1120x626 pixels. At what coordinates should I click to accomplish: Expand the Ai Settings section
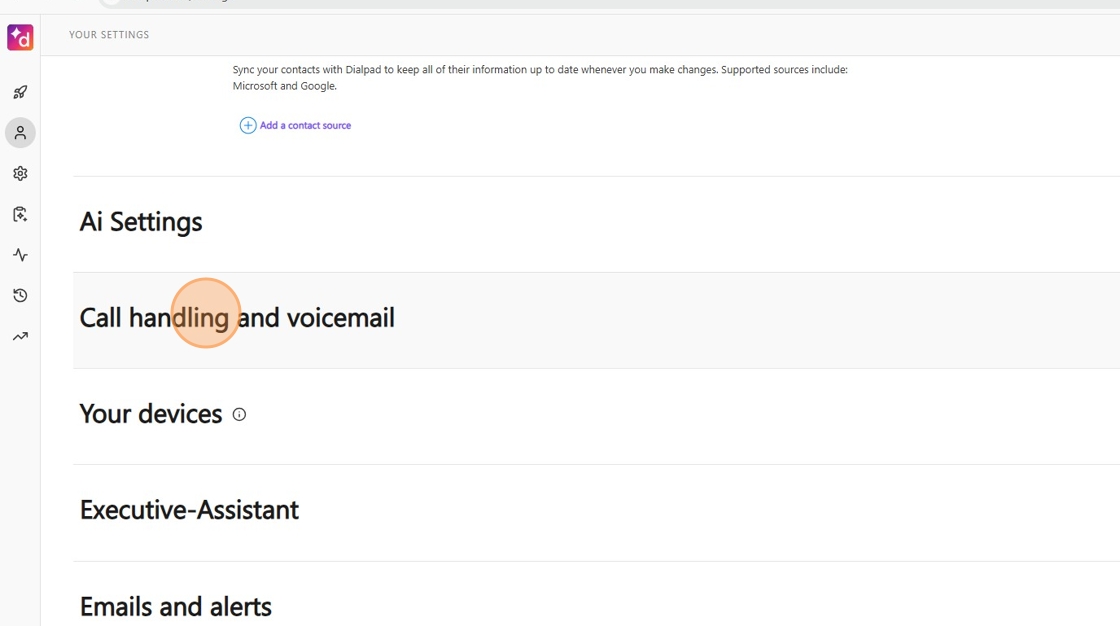[x=141, y=222]
